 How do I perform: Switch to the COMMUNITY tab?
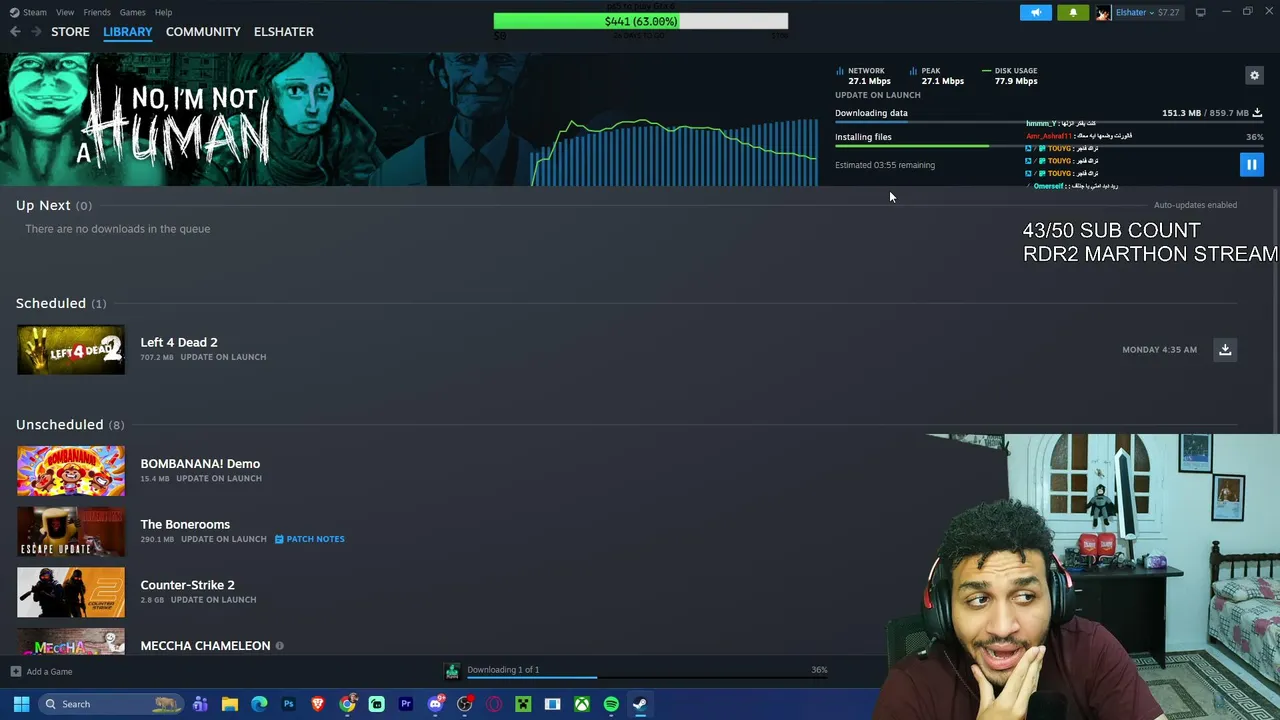point(203,32)
